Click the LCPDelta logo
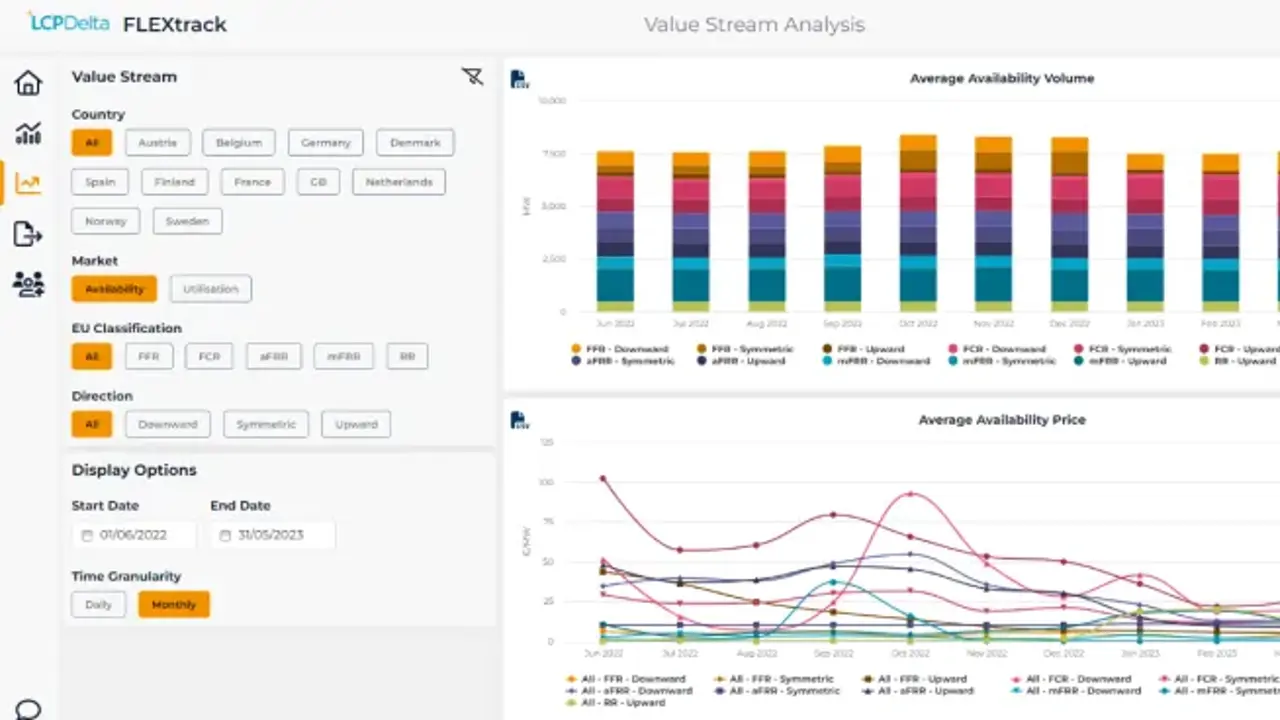 [x=68, y=22]
